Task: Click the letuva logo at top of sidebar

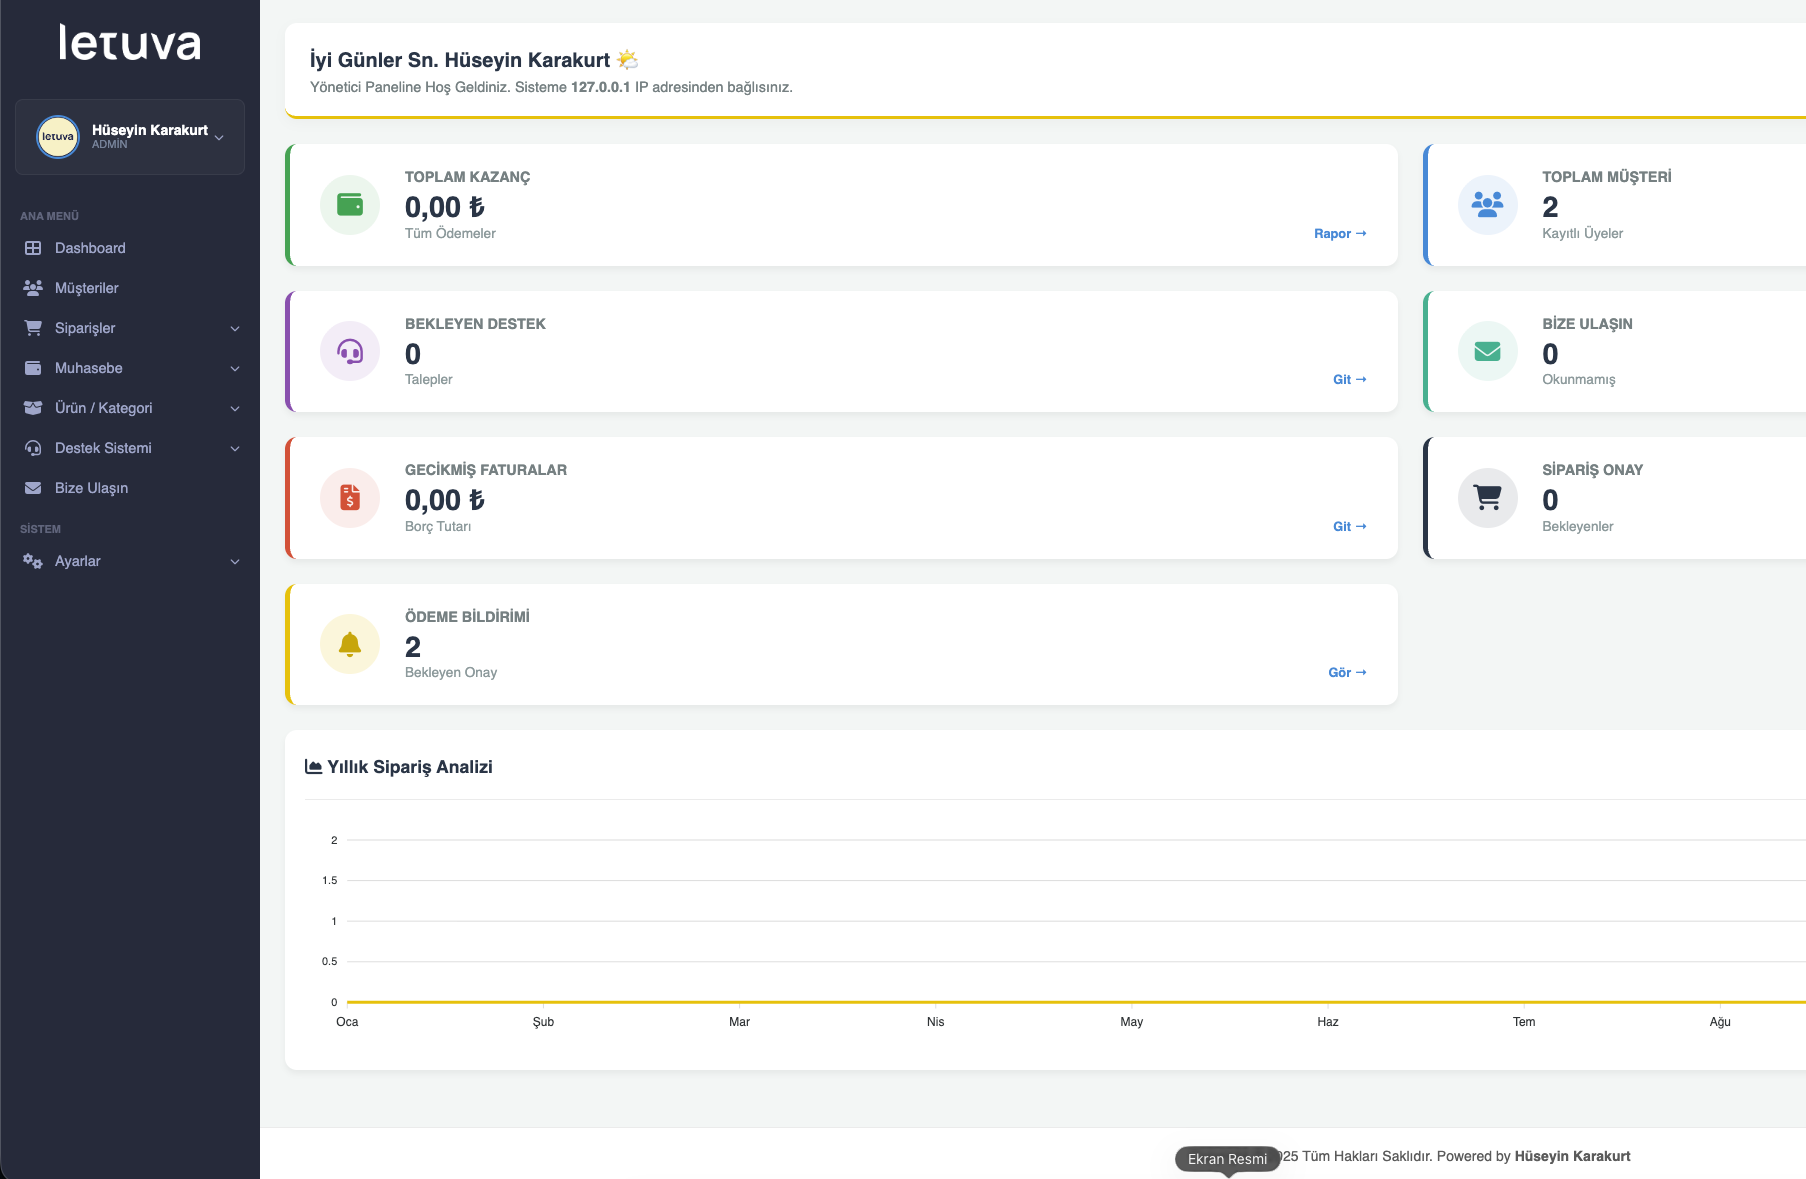Action: [130, 43]
